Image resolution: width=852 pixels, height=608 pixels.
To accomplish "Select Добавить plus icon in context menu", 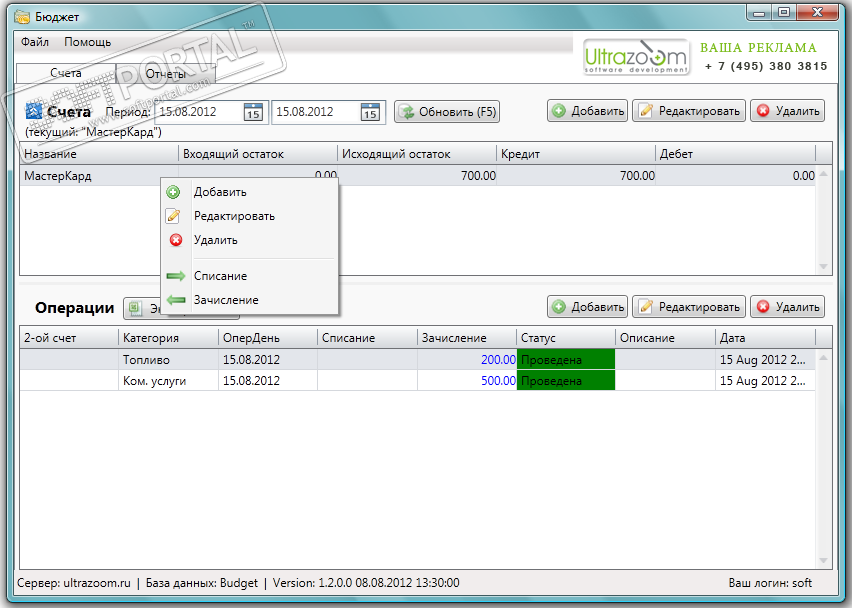I will 173,192.
